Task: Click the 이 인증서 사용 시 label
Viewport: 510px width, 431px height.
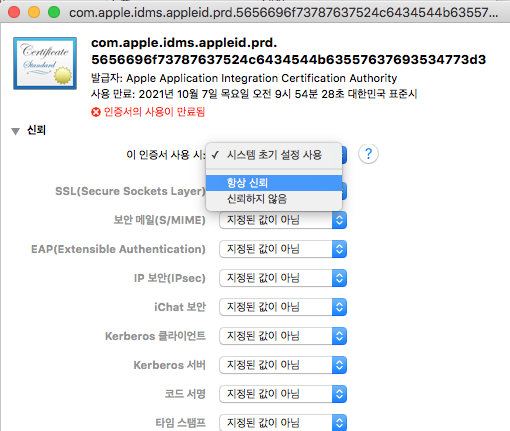Action: pos(166,155)
